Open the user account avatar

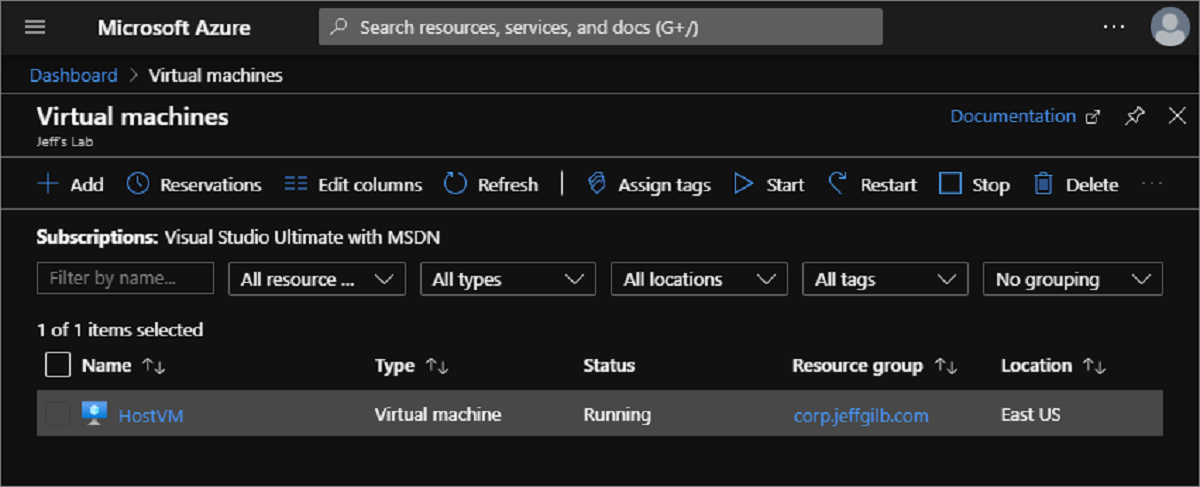[x=1170, y=27]
